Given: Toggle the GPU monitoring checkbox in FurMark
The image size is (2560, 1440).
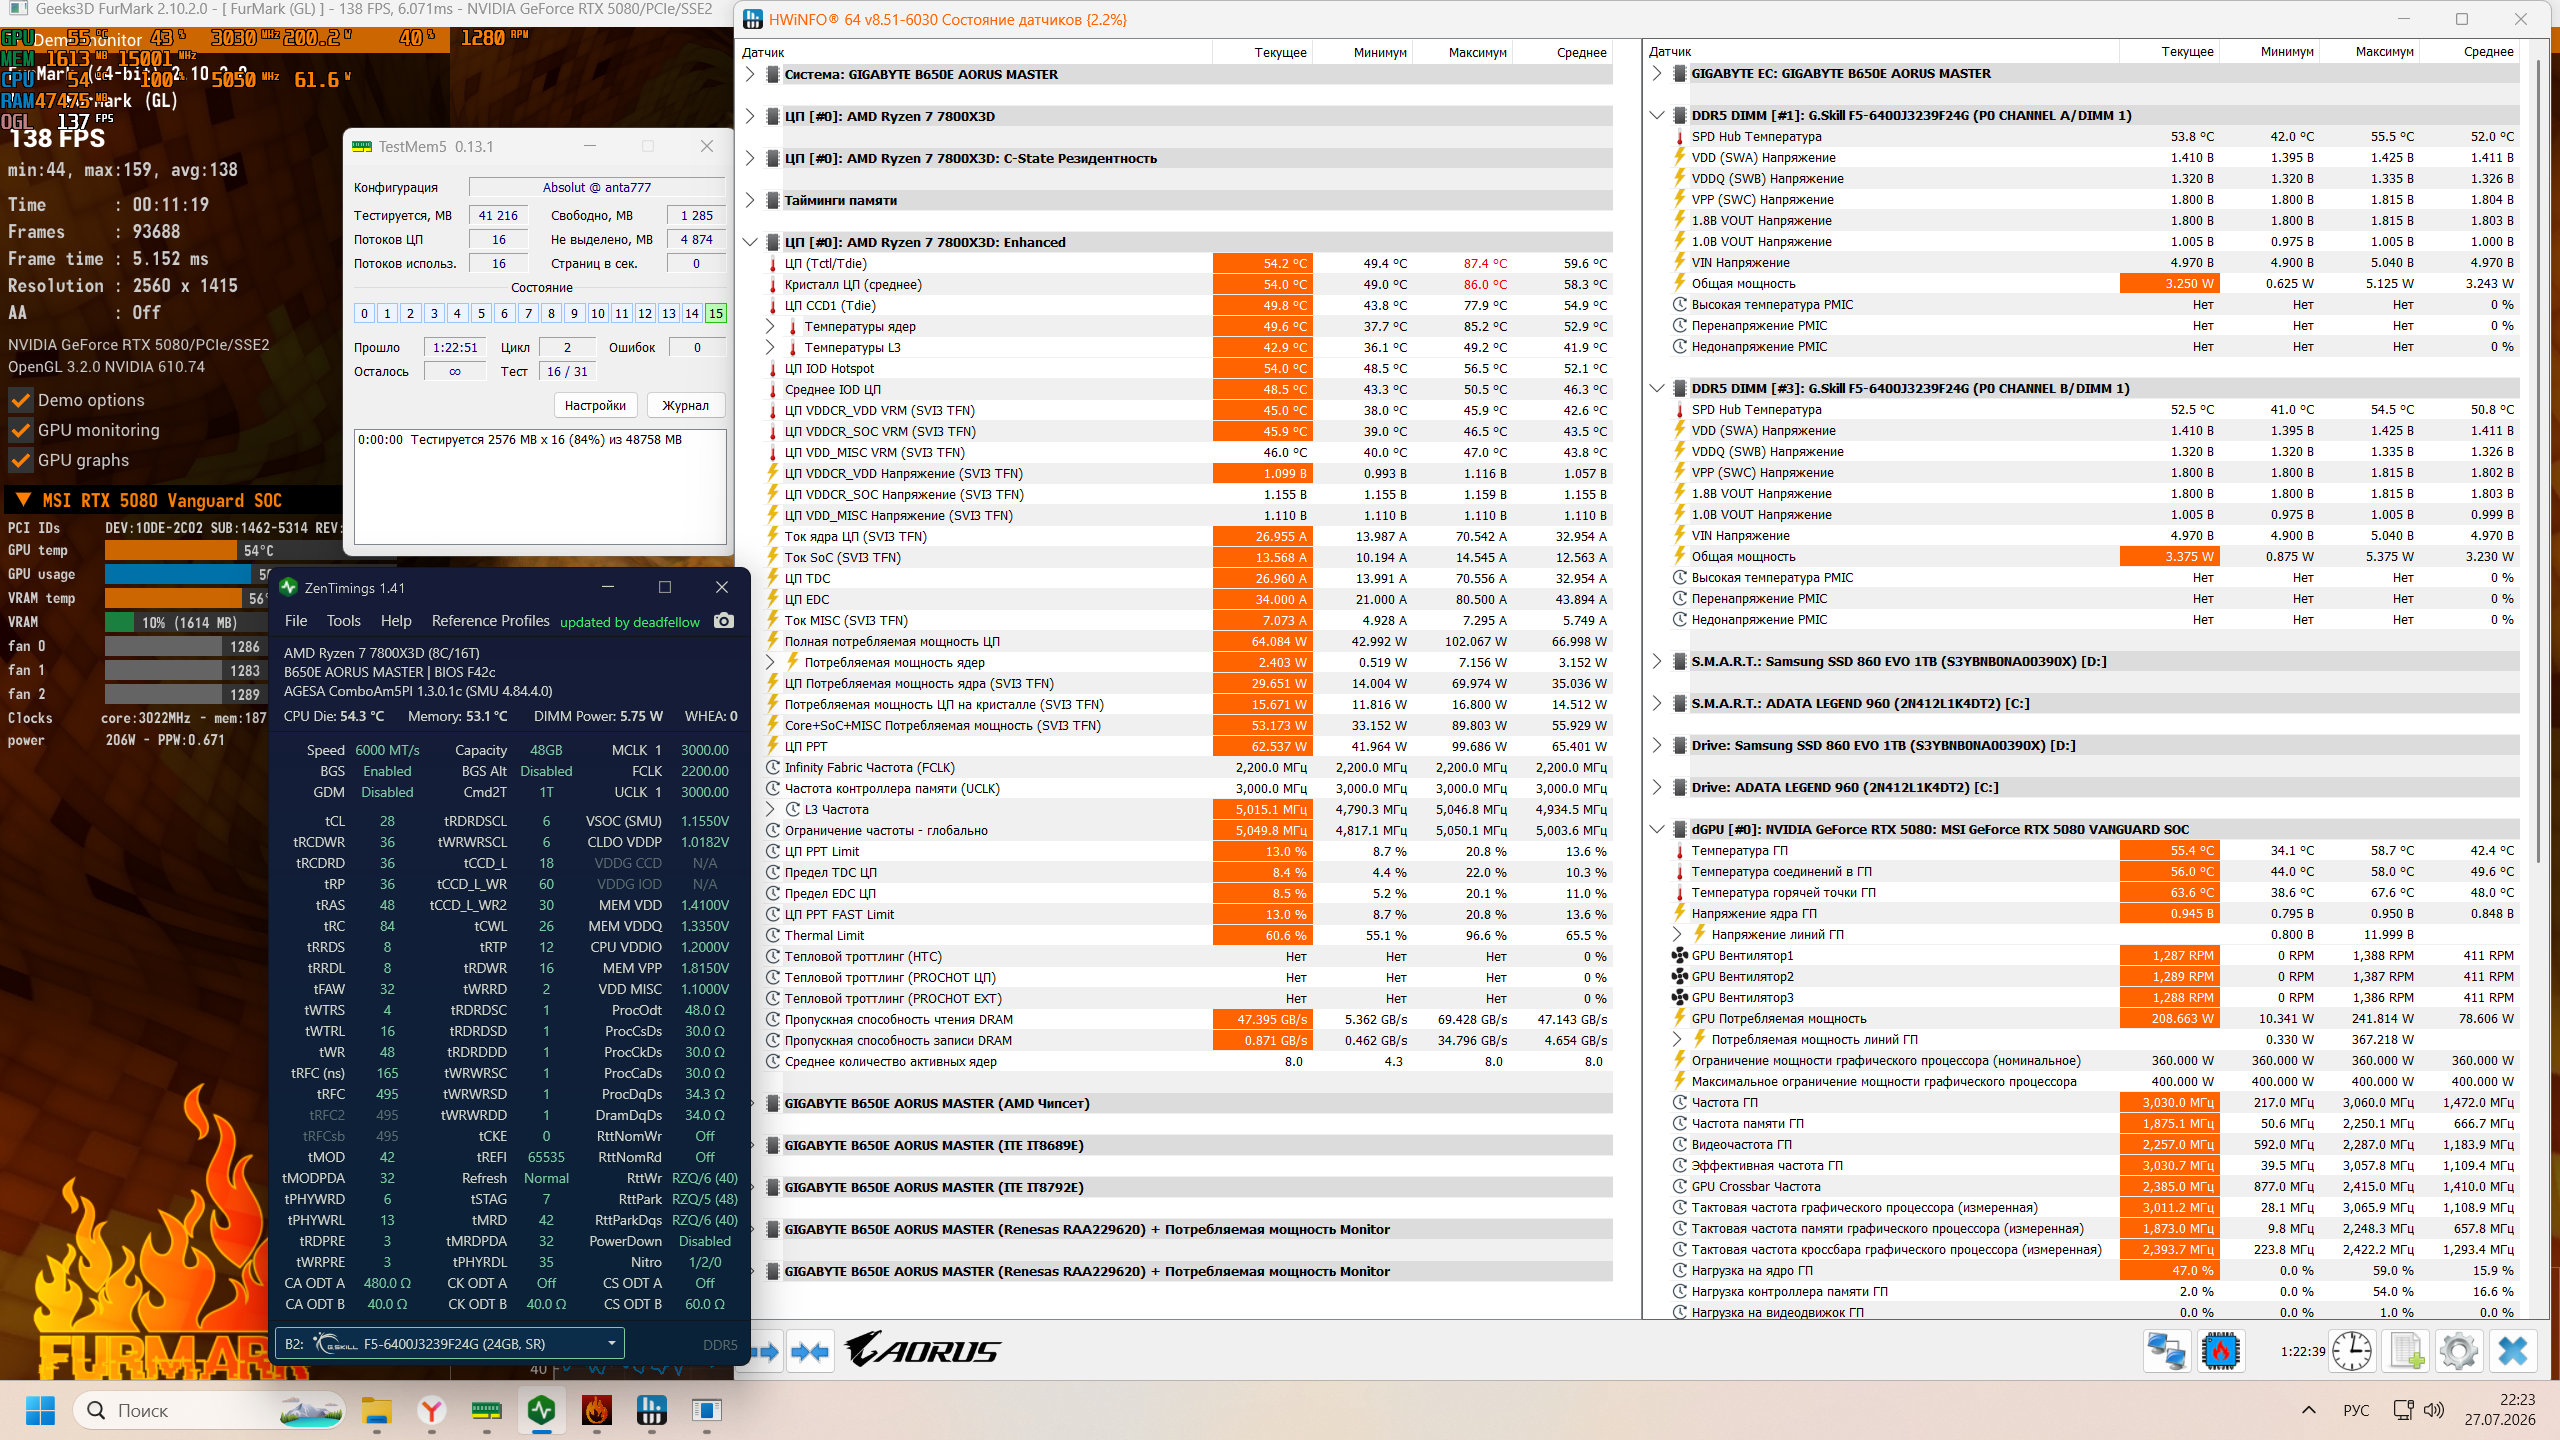Looking at the screenshot, I should click(19, 430).
